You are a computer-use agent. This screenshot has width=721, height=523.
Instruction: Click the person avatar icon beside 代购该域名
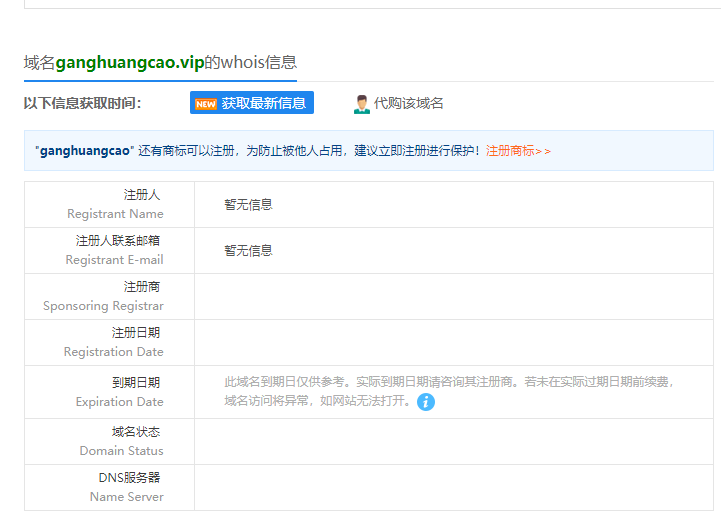pyautogui.click(x=361, y=104)
